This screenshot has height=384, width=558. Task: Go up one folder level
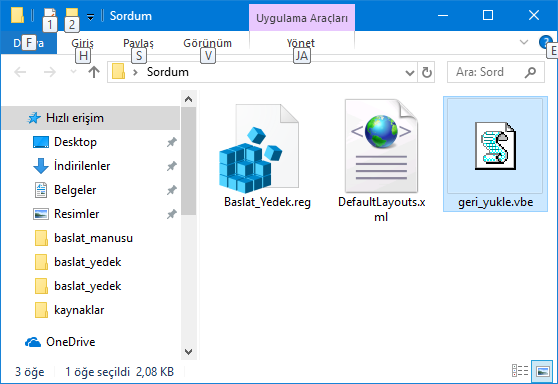pyautogui.click(x=94, y=72)
